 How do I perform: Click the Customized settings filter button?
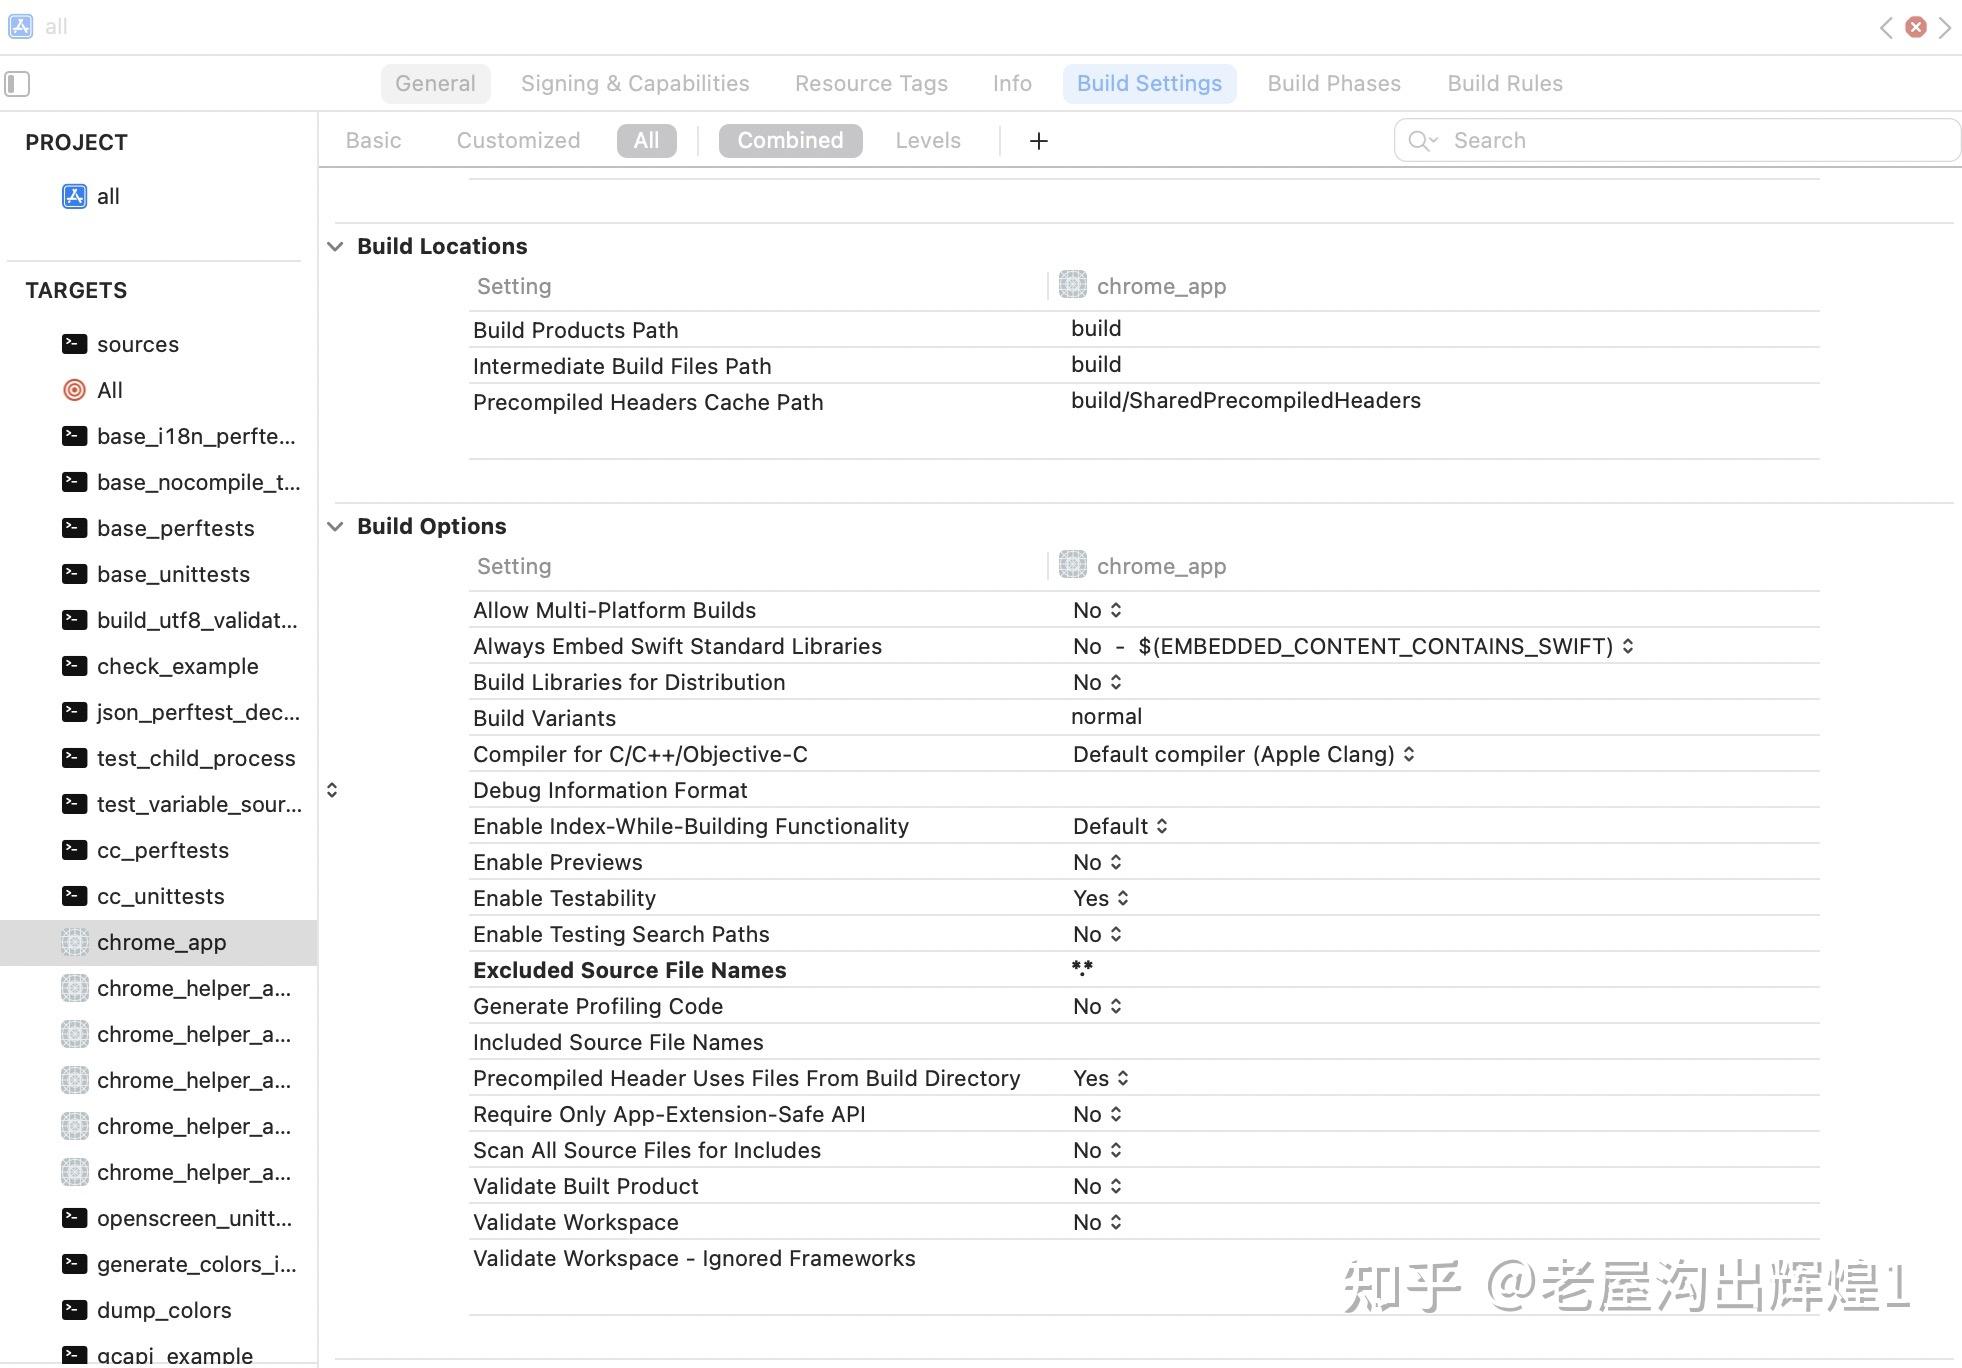518,140
